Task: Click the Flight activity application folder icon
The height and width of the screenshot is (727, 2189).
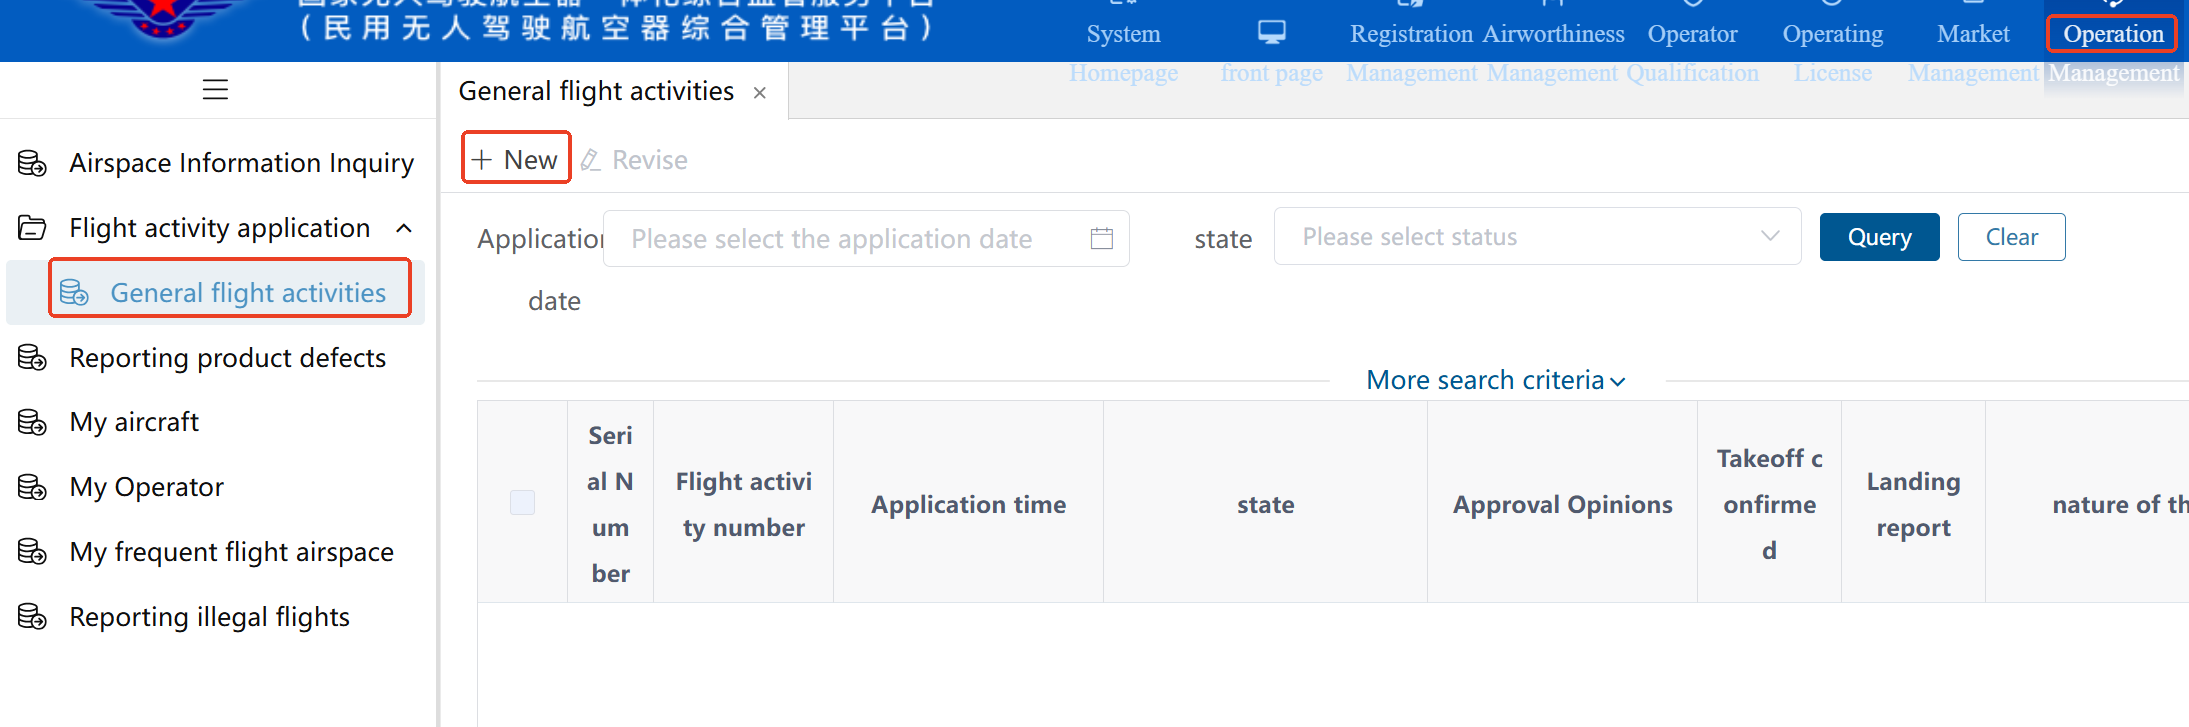Action: [32, 228]
